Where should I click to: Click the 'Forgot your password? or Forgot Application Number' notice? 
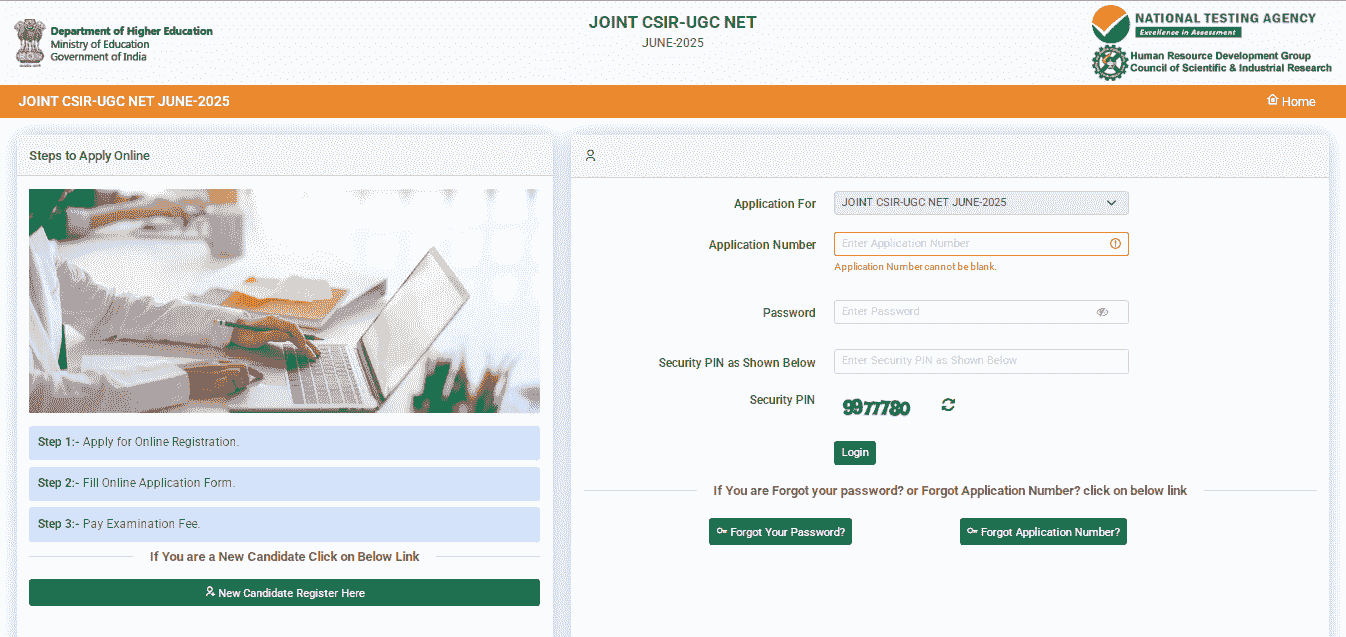950,491
